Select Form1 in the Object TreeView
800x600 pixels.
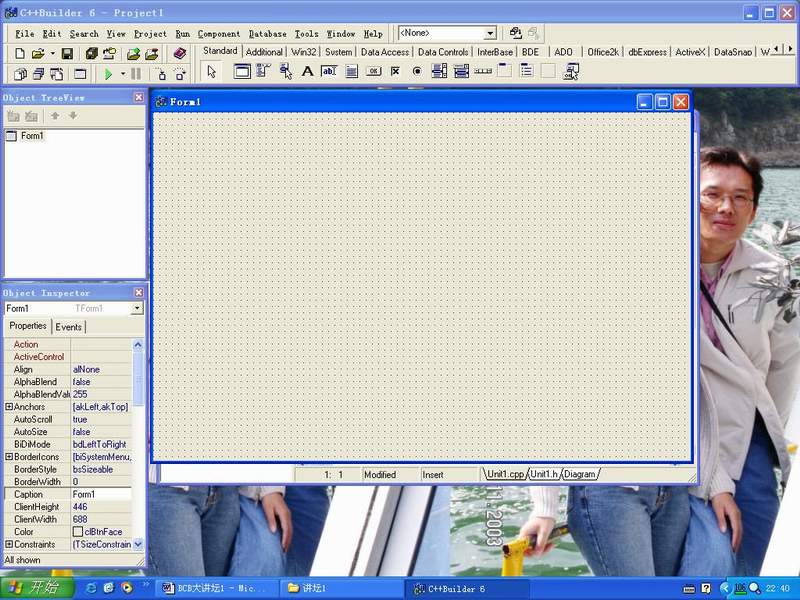32,136
